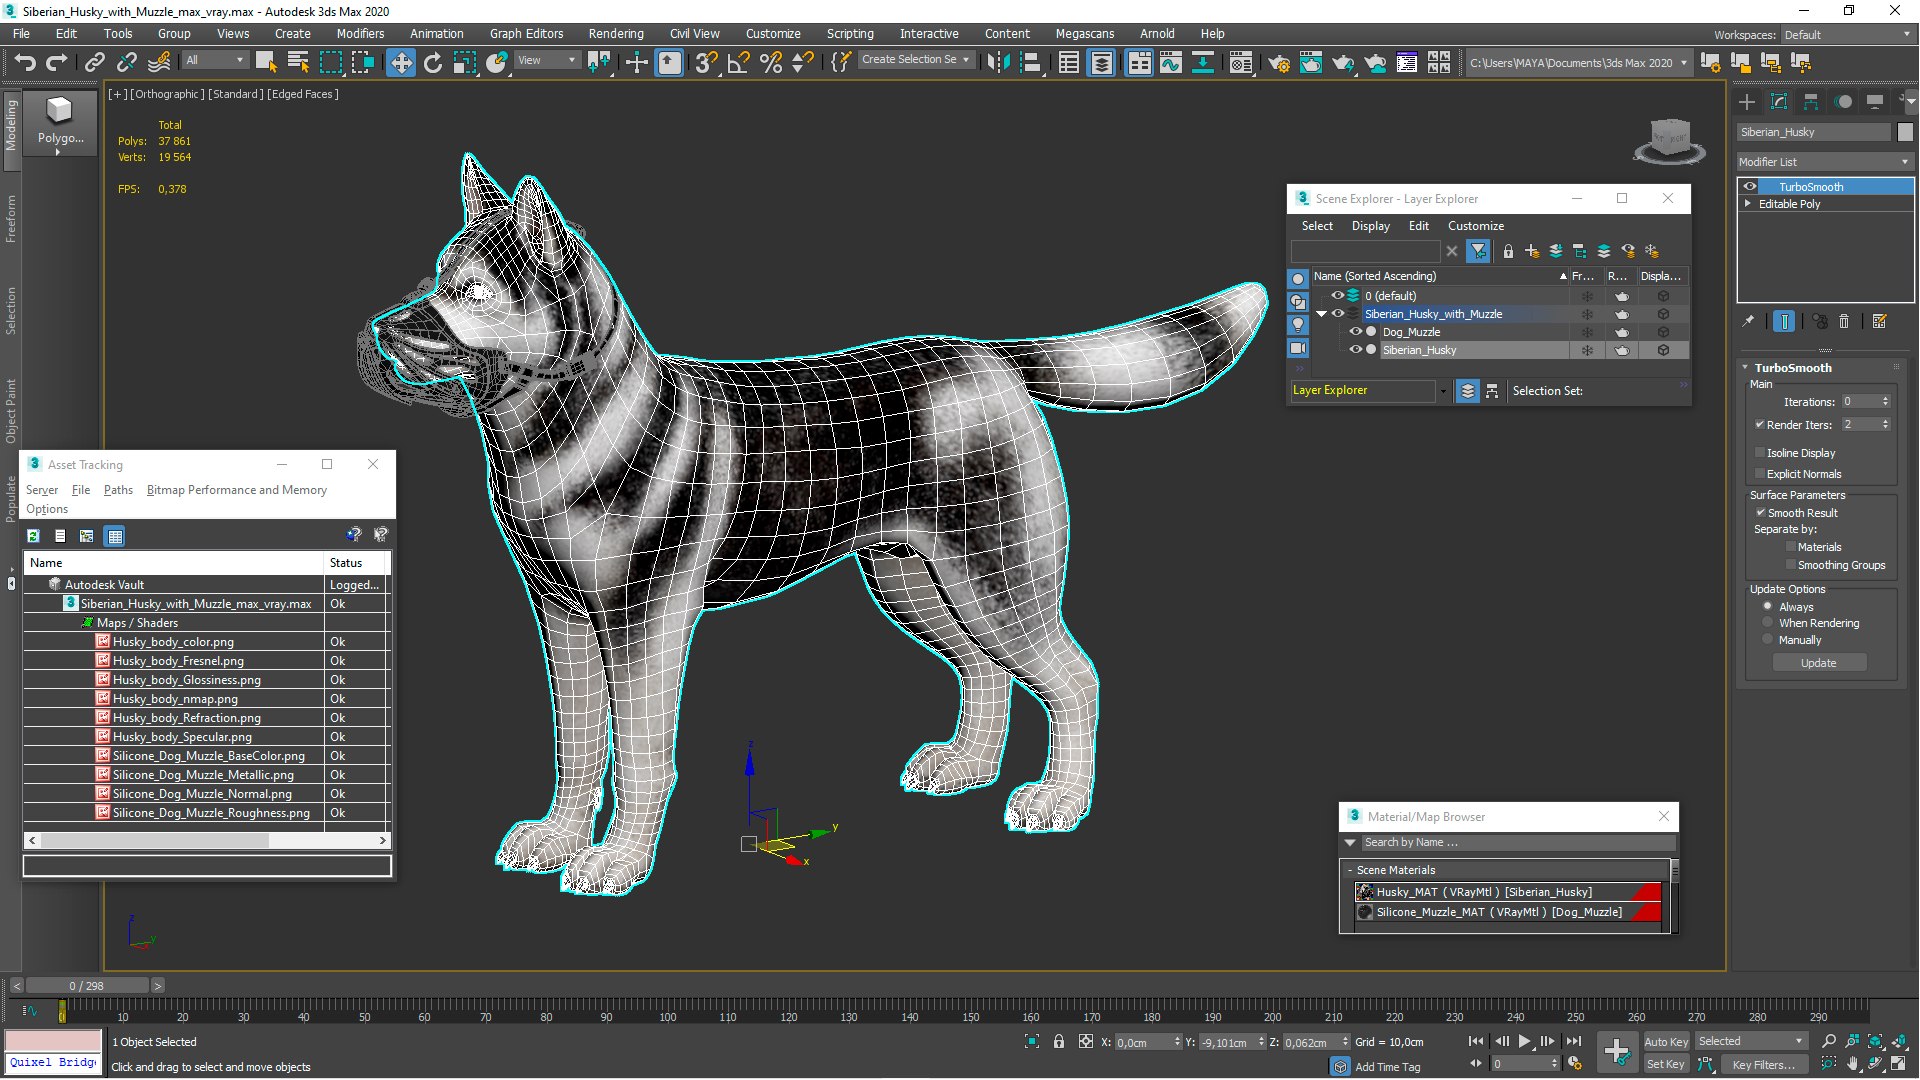Hide Dog_Muzzle layer object via eye icon
Image resolution: width=1920 pixels, height=1080 pixels.
pyautogui.click(x=1355, y=332)
